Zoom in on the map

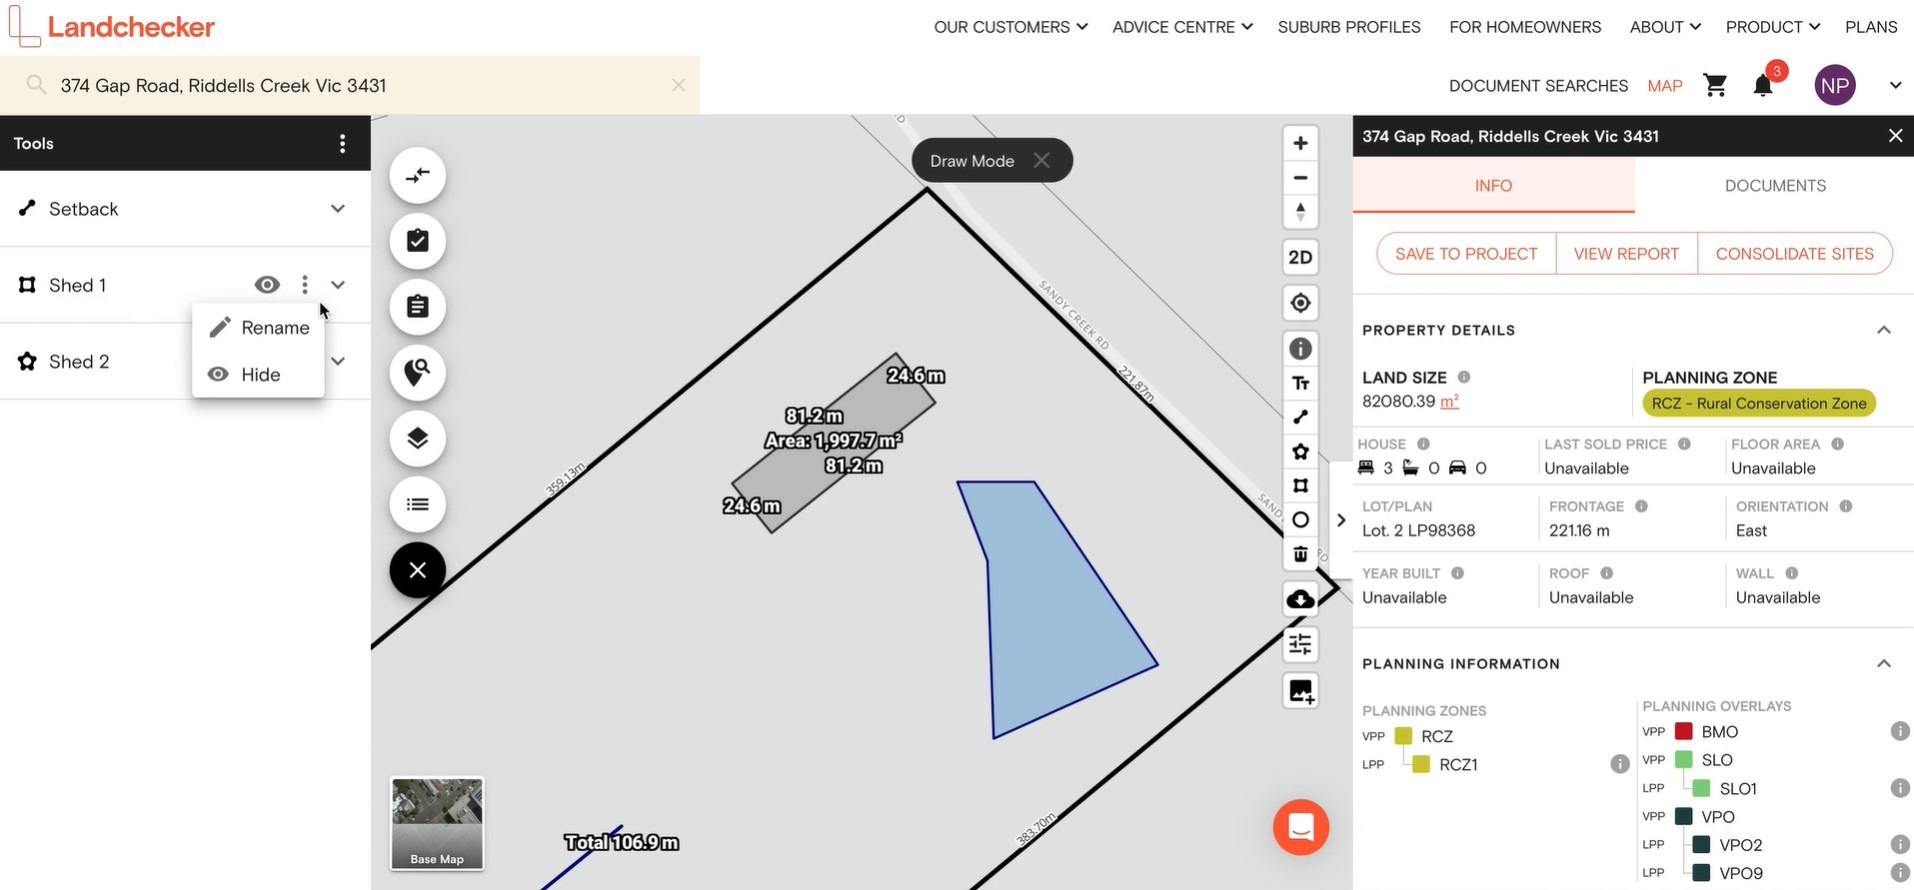(1300, 143)
